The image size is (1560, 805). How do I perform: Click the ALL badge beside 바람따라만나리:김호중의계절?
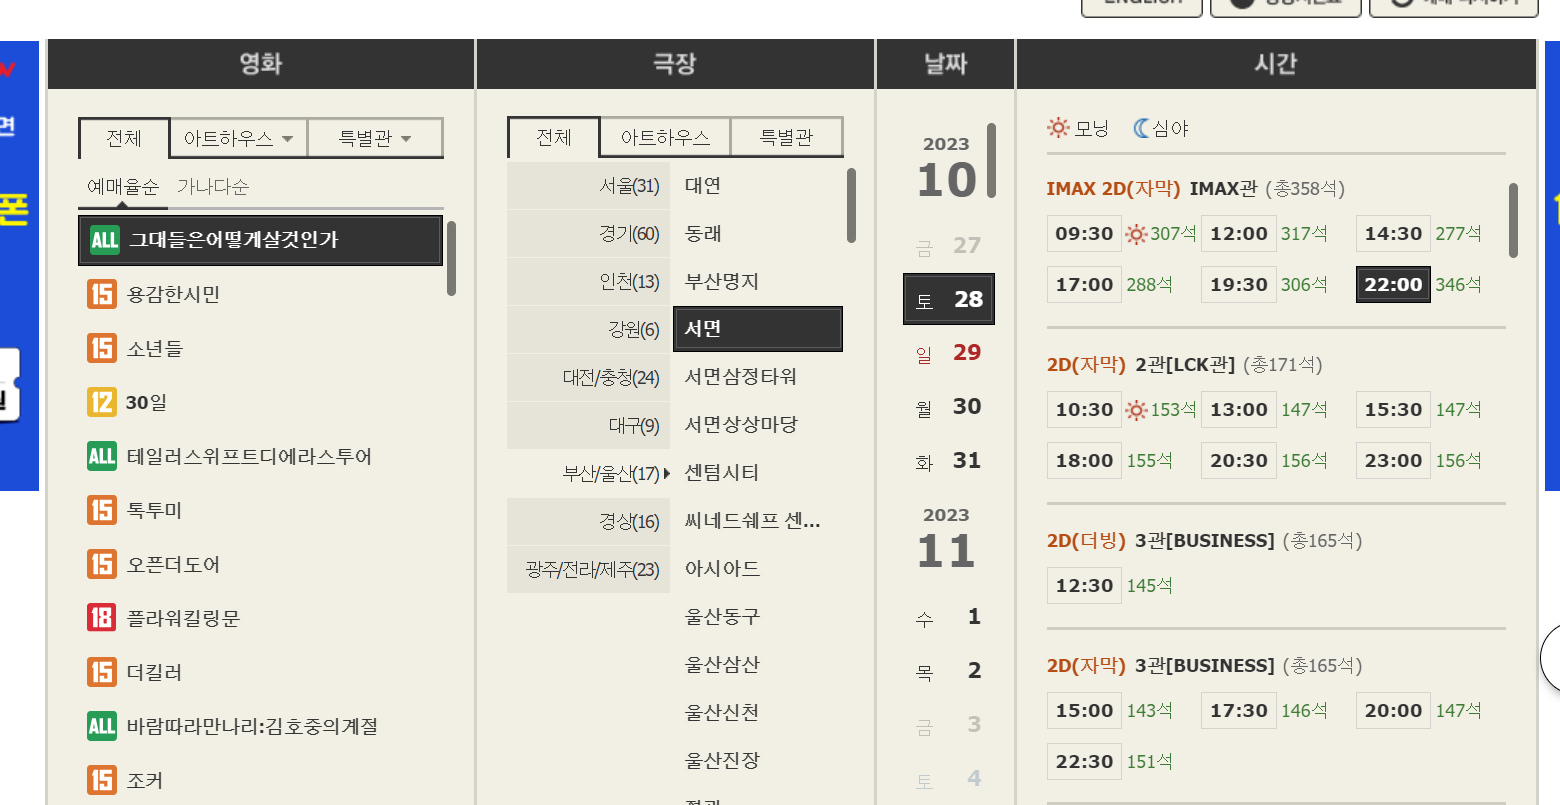pos(102,726)
